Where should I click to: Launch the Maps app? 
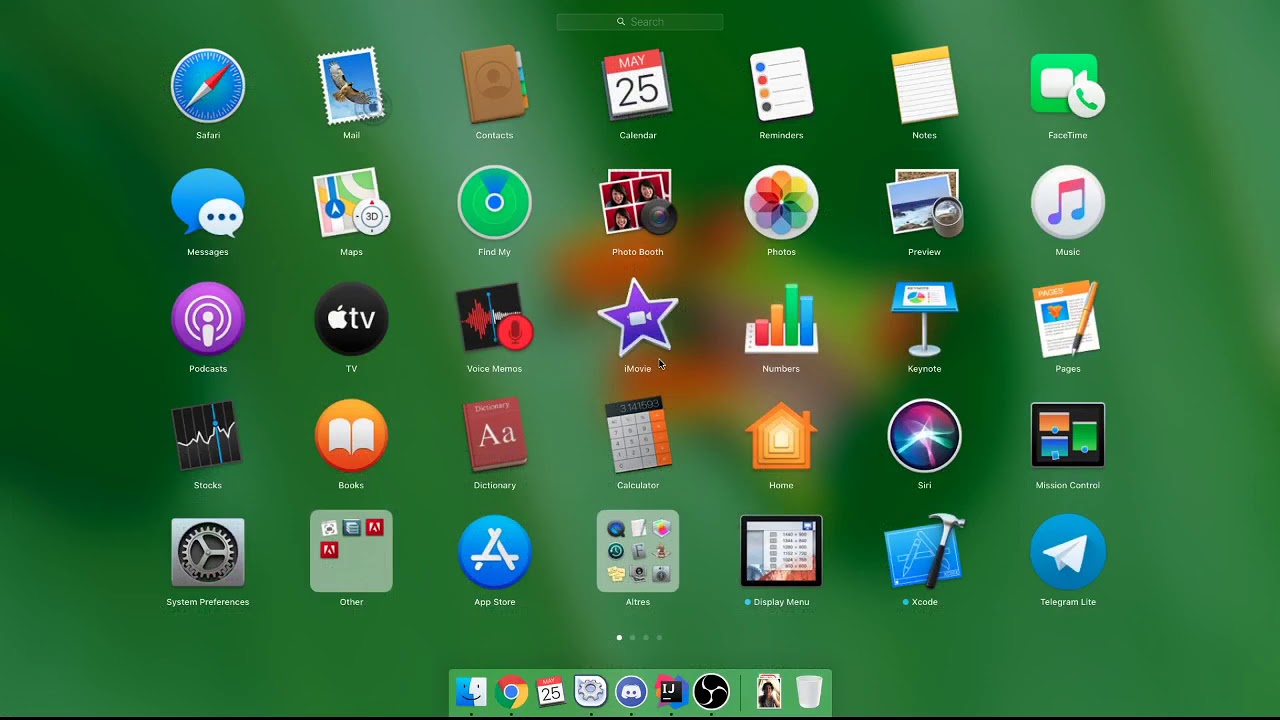click(351, 203)
